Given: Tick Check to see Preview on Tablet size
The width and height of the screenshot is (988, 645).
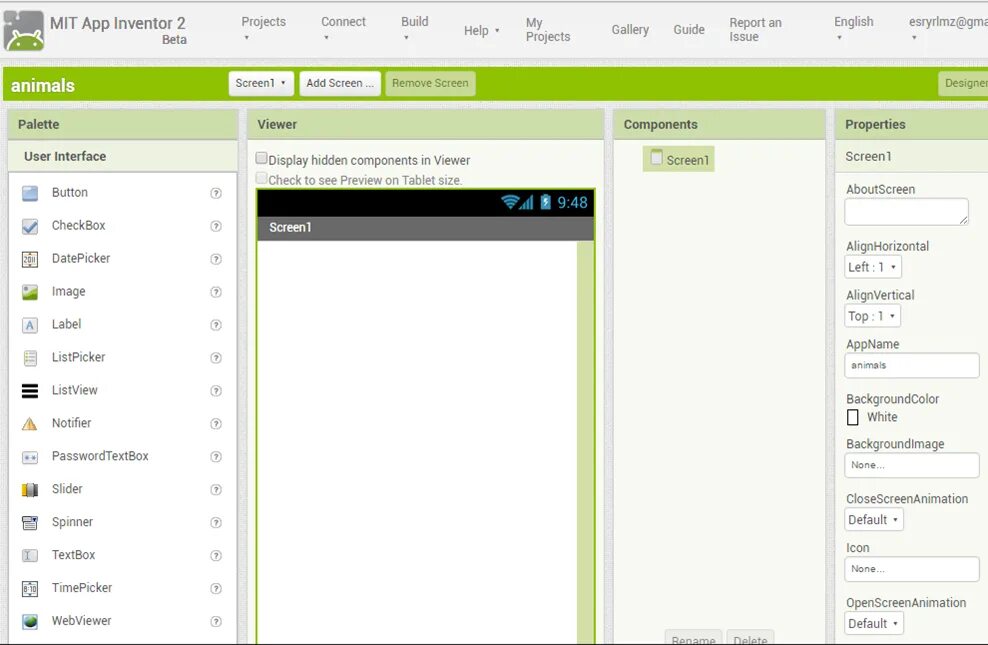Looking at the screenshot, I should click(261, 178).
